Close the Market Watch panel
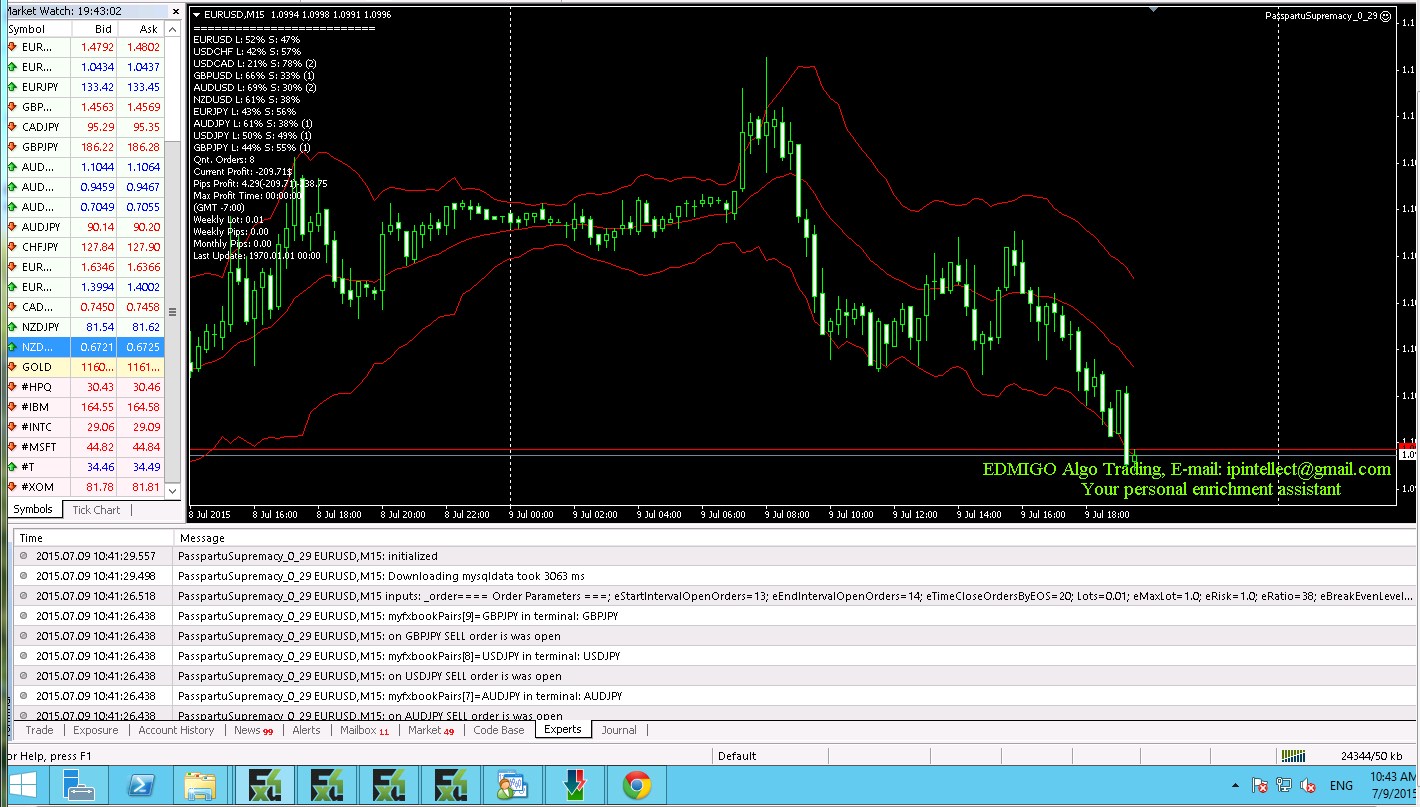Image resolution: width=1420 pixels, height=807 pixels. [178, 10]
